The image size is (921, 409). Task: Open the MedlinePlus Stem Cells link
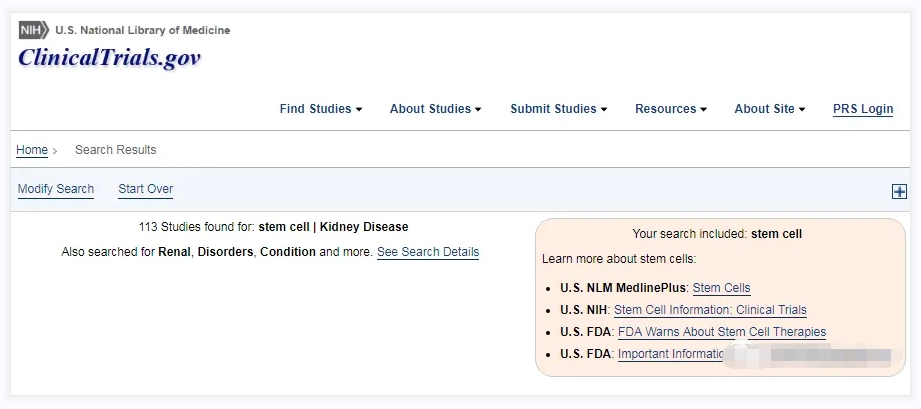(721, 288)
